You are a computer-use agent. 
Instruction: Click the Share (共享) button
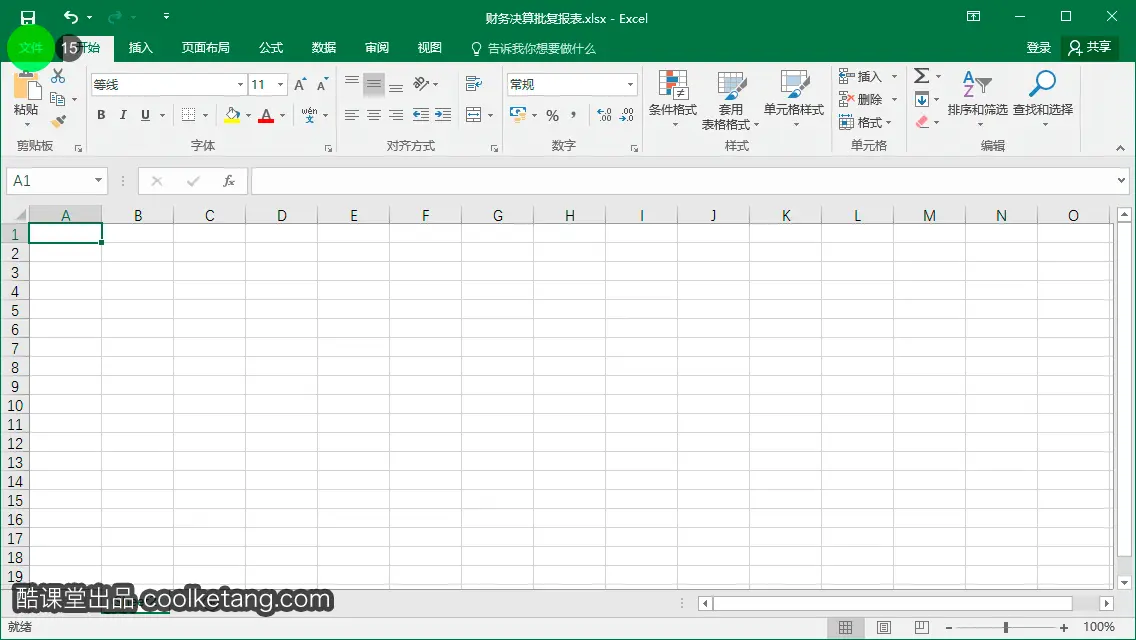pyautogui.click(x=1090, y=48)
